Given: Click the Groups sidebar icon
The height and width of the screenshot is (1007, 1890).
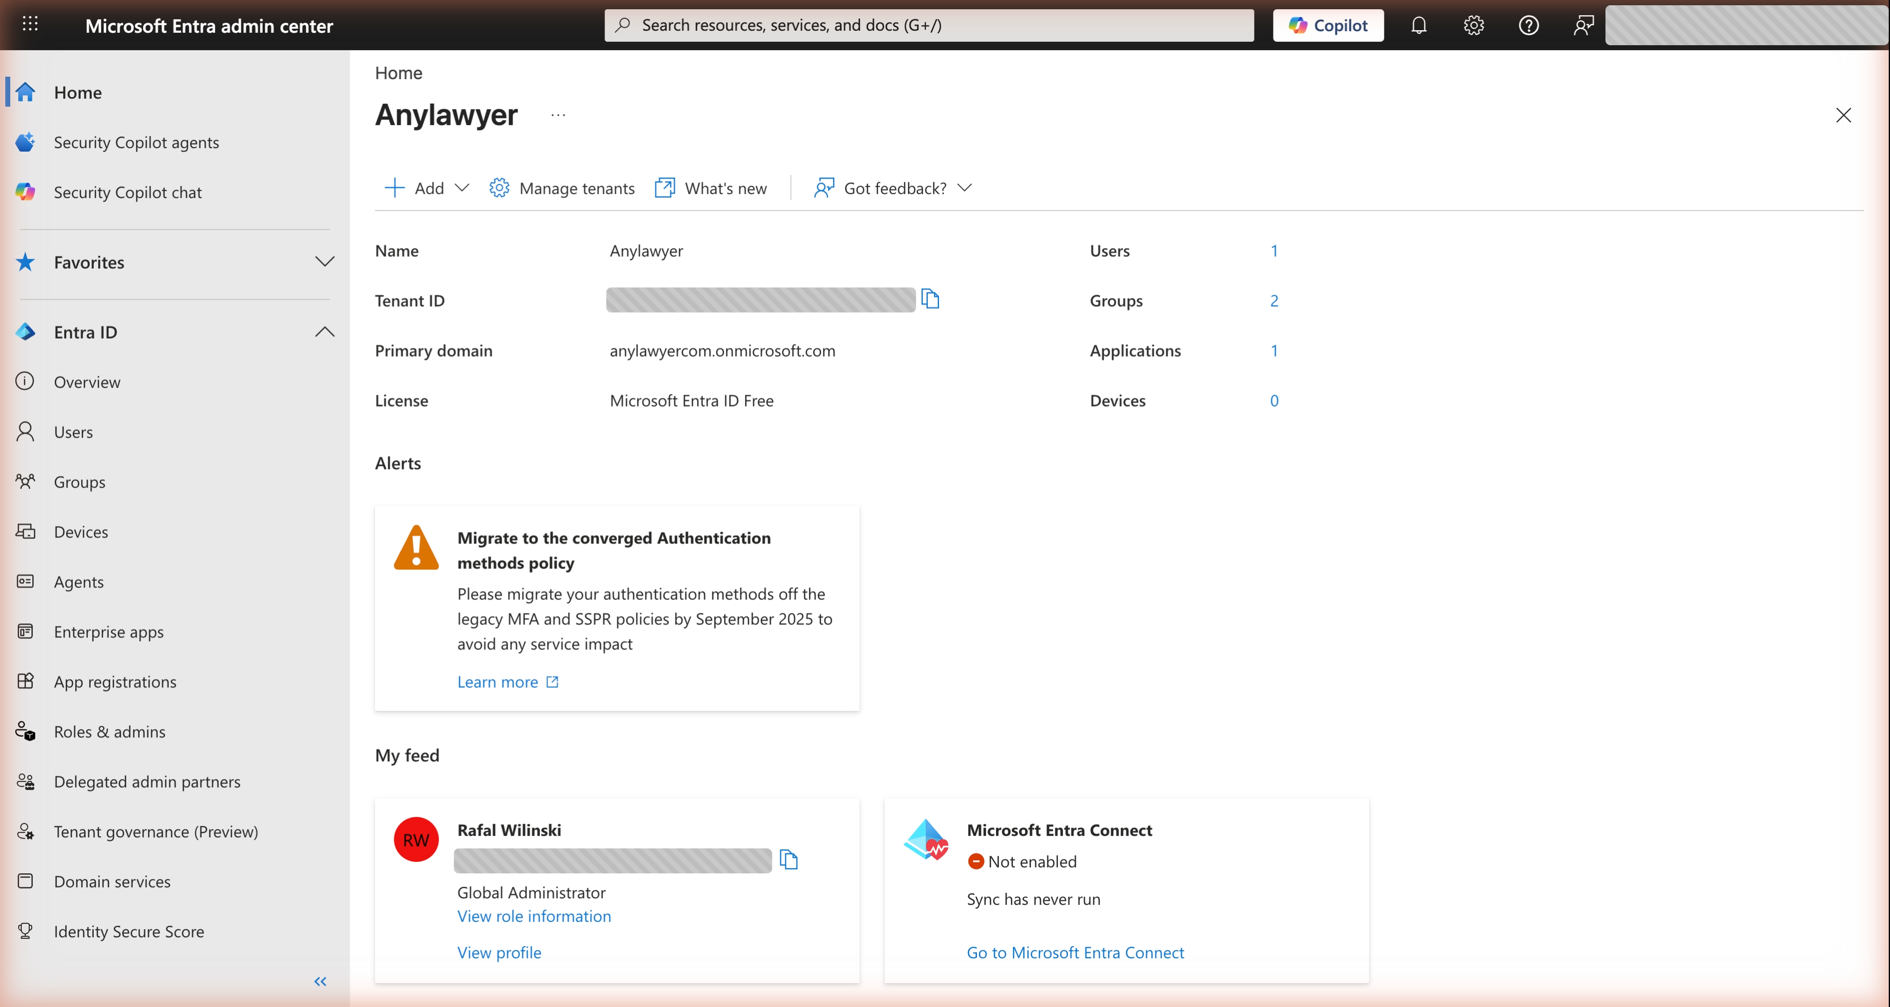Looking at the screenshot, I should [x=26, y=481].
